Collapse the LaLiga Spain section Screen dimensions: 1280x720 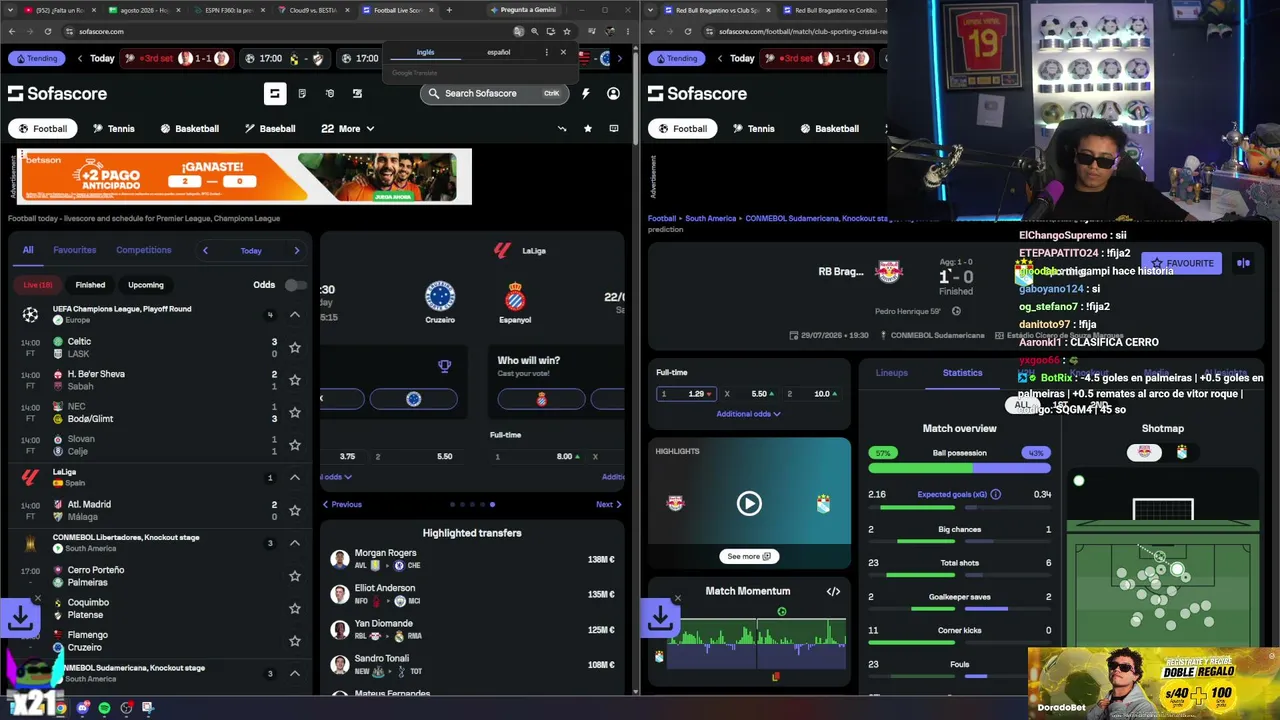pos(295,477)
